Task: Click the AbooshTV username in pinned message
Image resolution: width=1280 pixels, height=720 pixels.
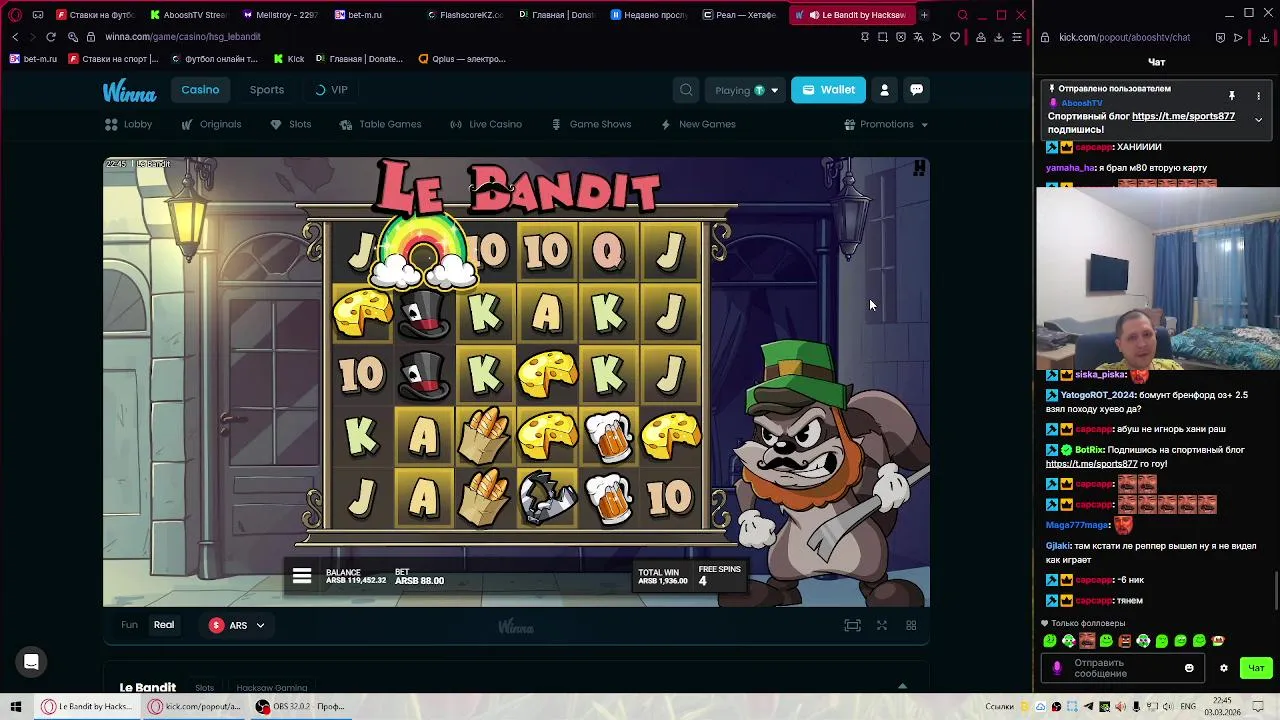Action: pos(1082,103)
